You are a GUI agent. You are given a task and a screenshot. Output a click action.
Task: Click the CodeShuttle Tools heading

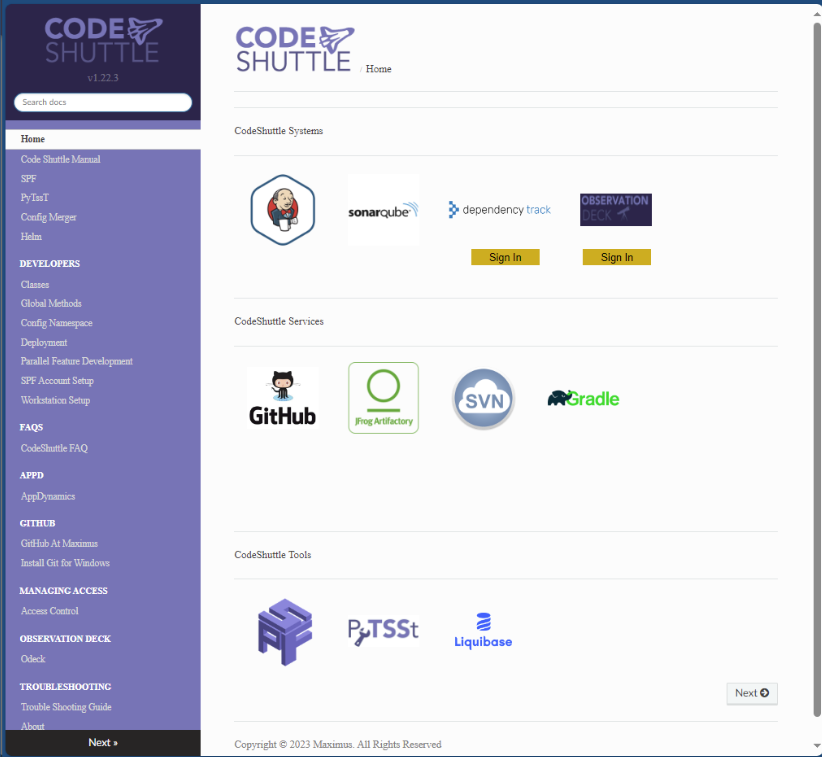coord(273,555)
